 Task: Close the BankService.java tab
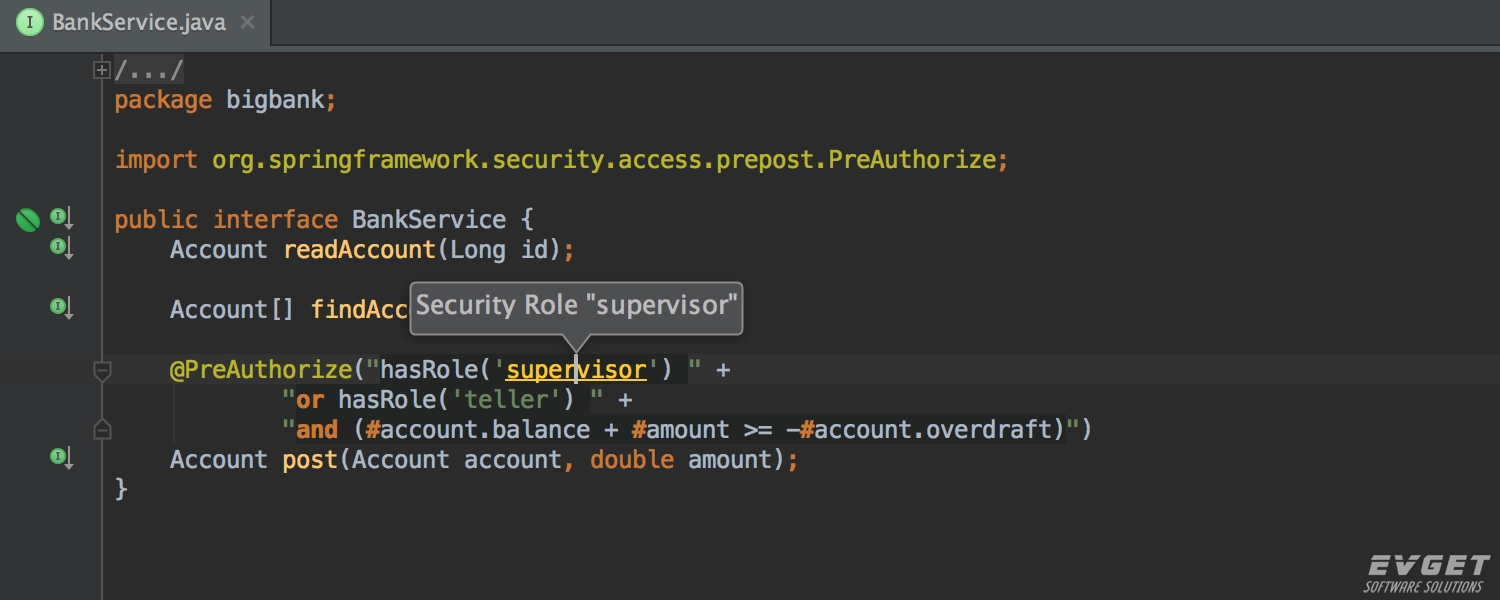pyautogui.click(x=248, y=22)
